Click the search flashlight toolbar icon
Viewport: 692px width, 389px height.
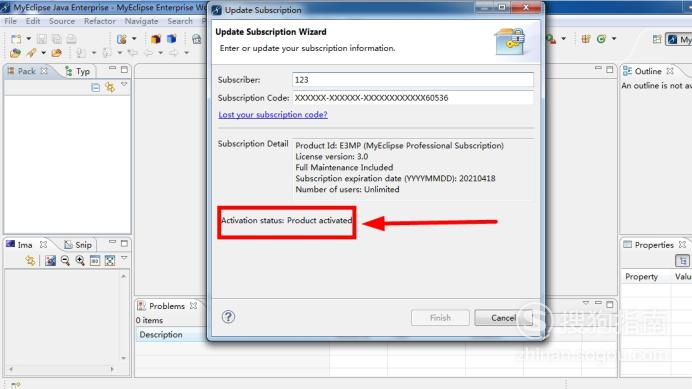tap(31, 53)
